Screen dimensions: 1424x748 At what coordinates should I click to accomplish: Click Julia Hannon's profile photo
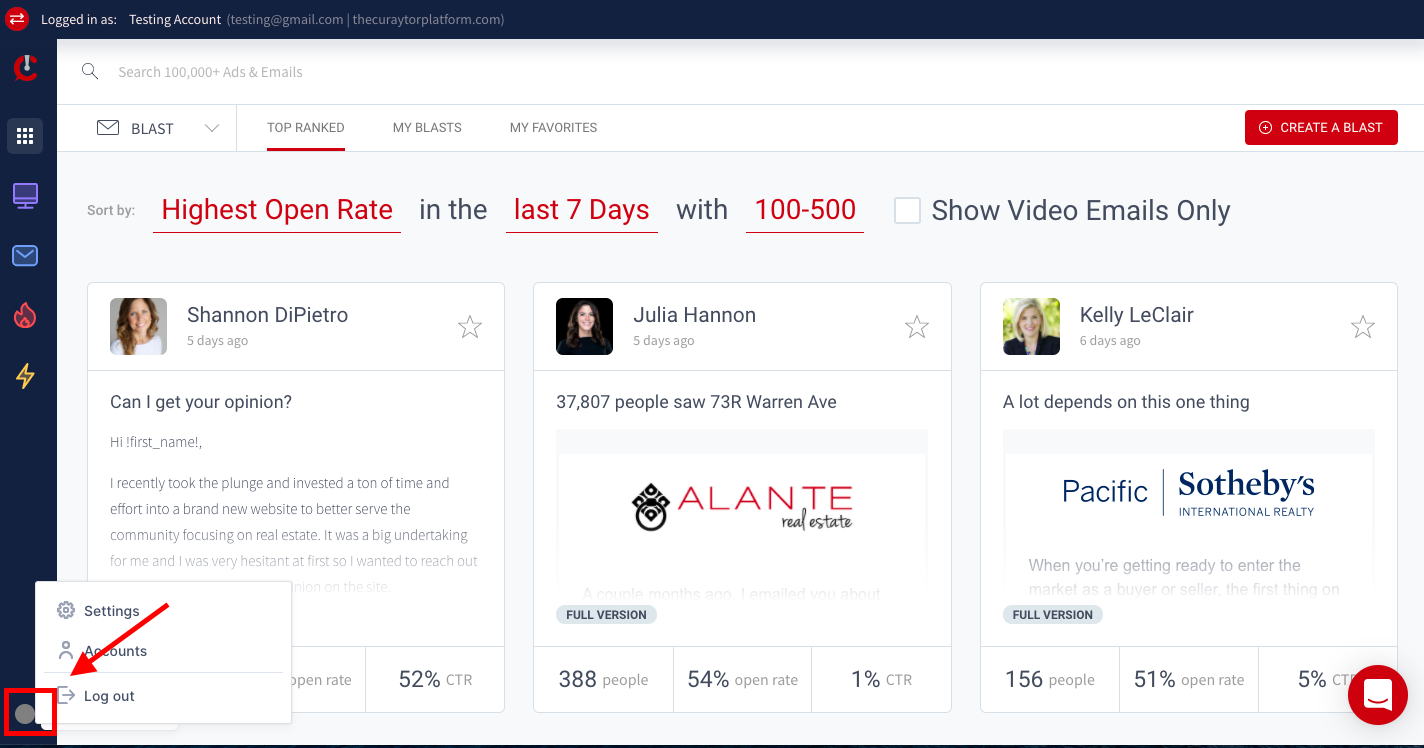point(584,326)
